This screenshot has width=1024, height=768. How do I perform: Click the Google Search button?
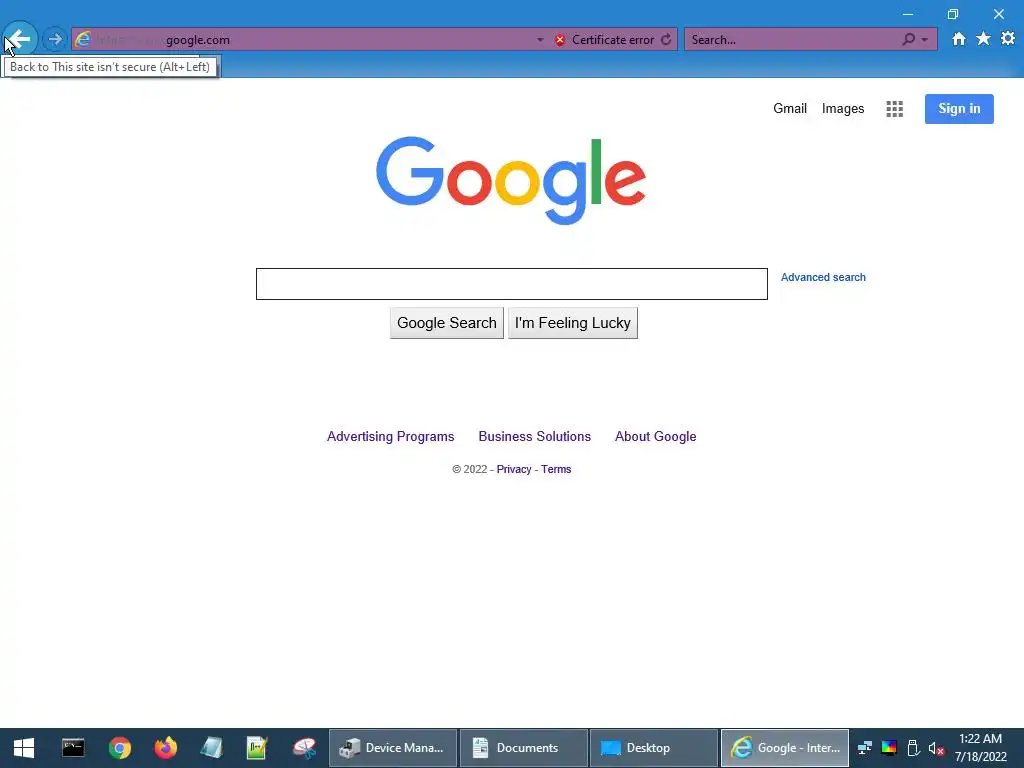click(x=447, y=323)
